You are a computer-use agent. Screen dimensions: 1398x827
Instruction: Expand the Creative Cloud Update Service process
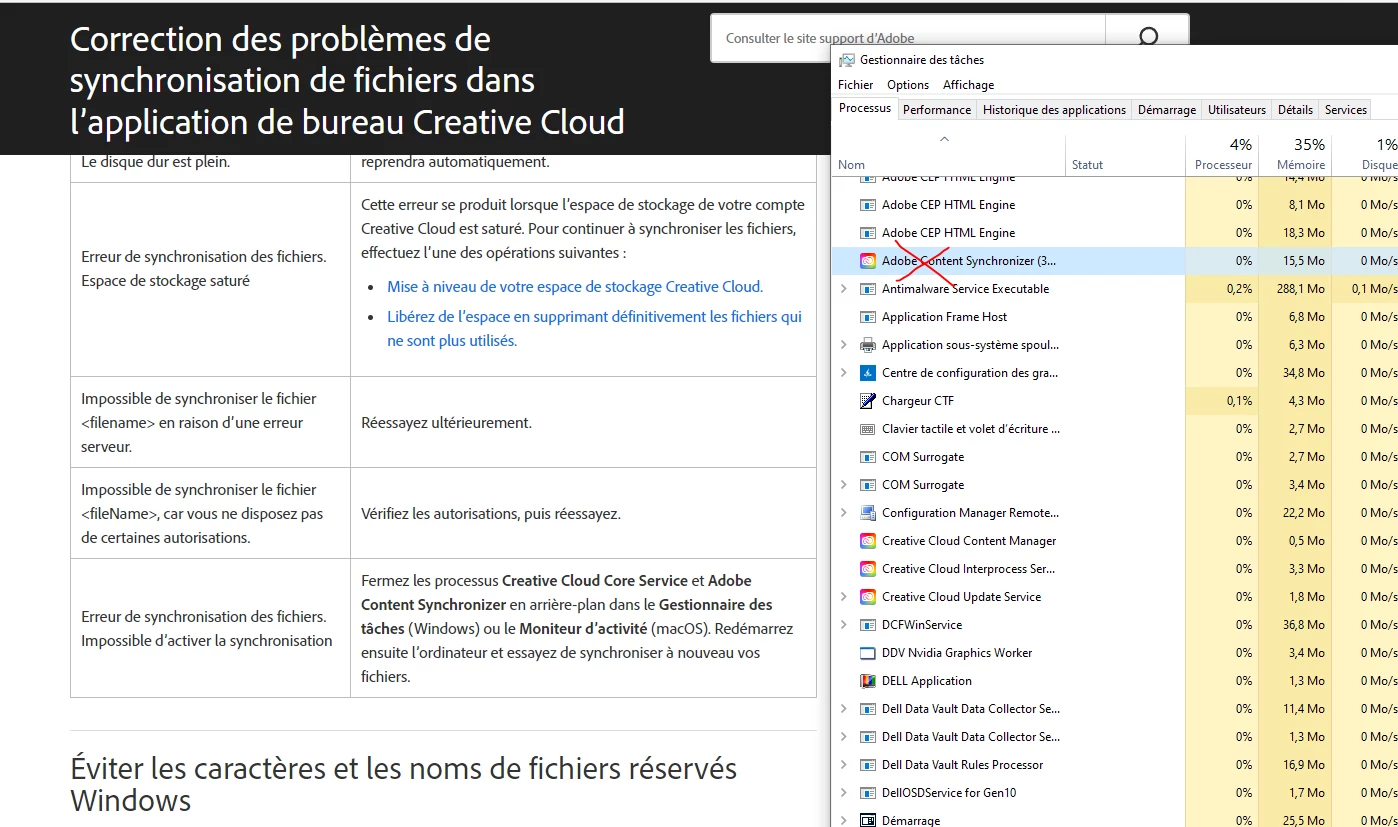[844, 597]
